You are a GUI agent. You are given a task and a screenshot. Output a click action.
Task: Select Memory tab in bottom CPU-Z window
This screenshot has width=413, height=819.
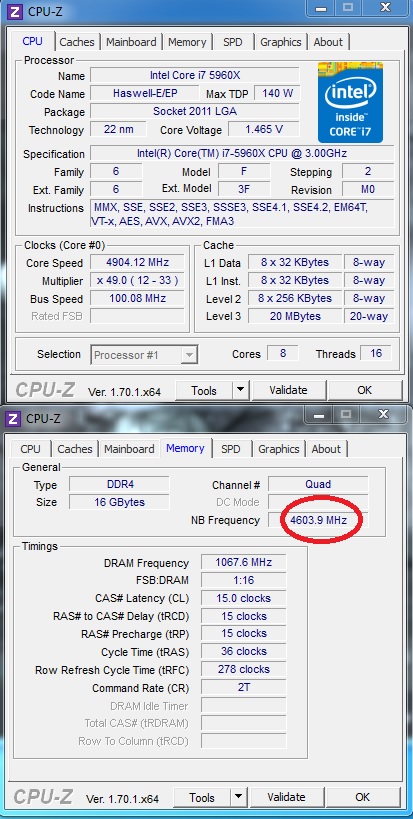(185, 448)
